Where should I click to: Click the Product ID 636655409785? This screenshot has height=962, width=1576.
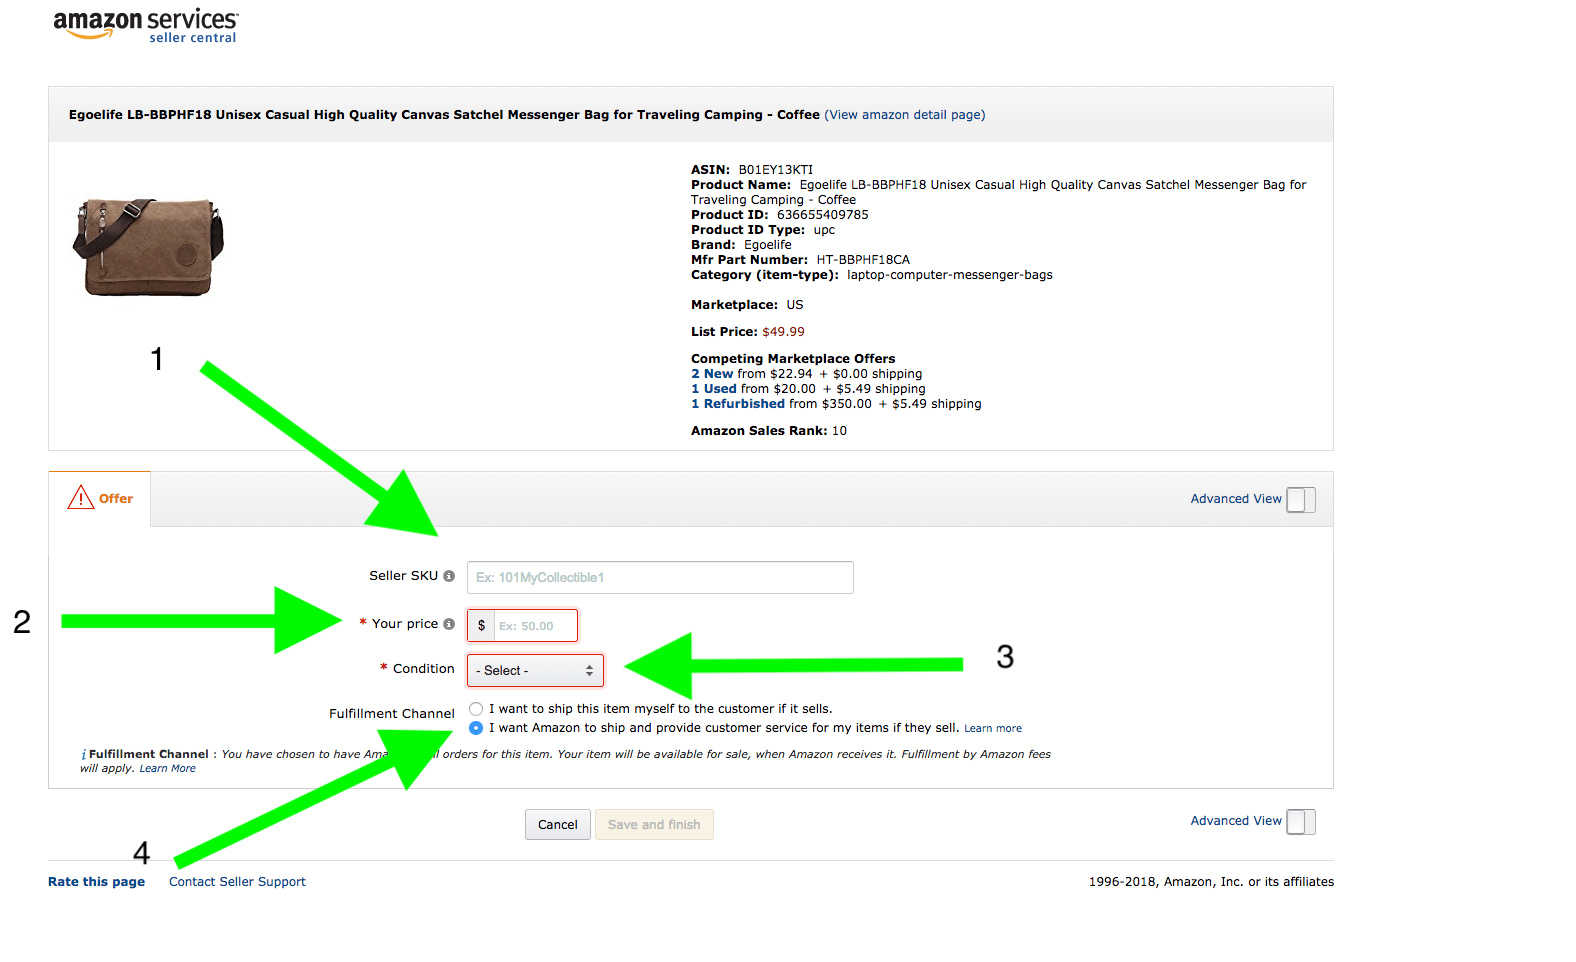[822, 215]
